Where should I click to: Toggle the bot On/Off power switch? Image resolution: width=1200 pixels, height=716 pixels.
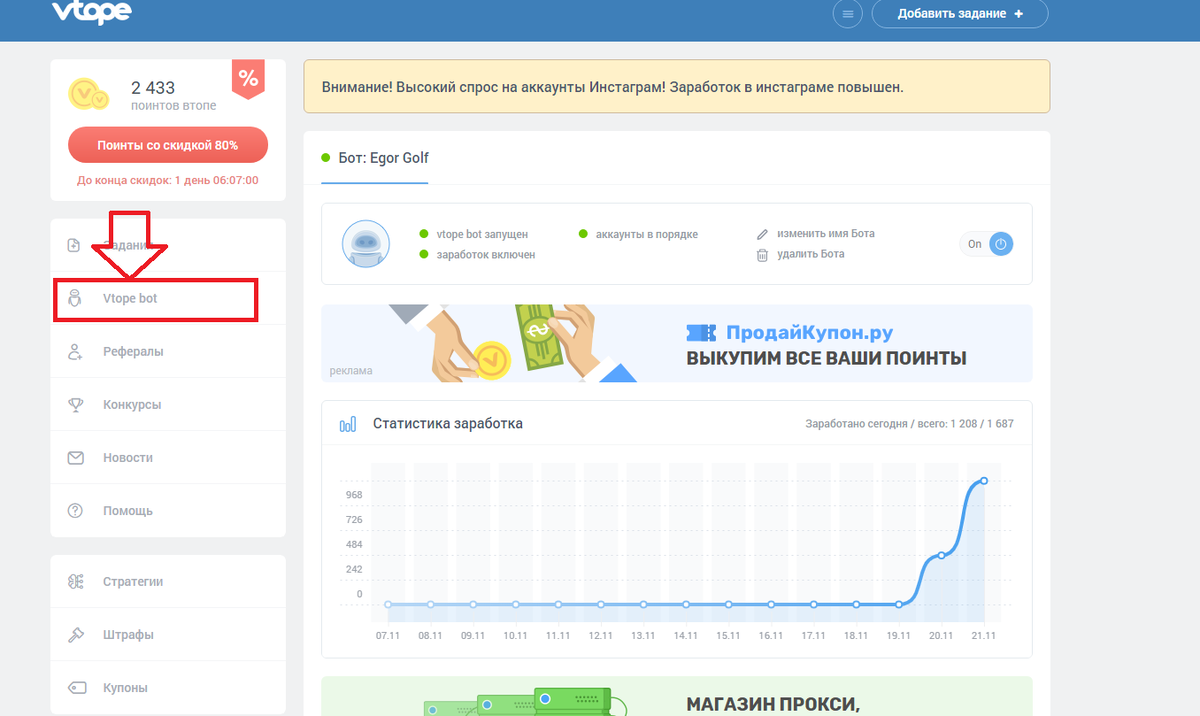click(x=987, y=244)
